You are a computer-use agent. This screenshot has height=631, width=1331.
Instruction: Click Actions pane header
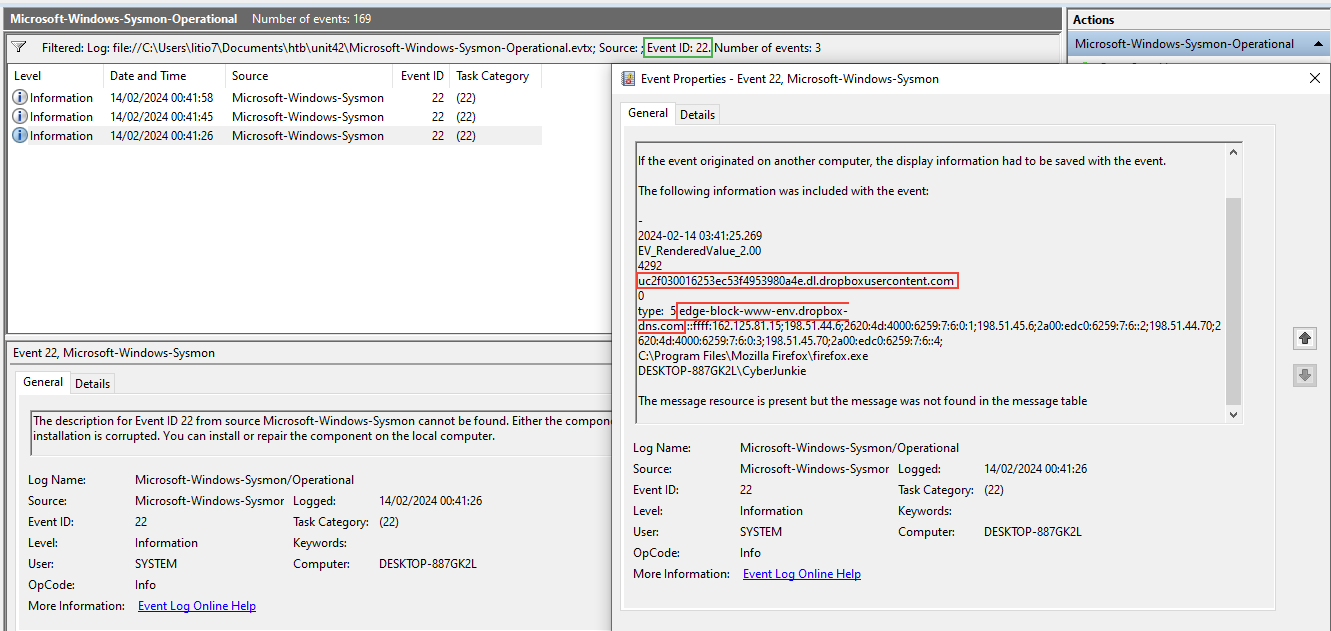point(1199,19)
